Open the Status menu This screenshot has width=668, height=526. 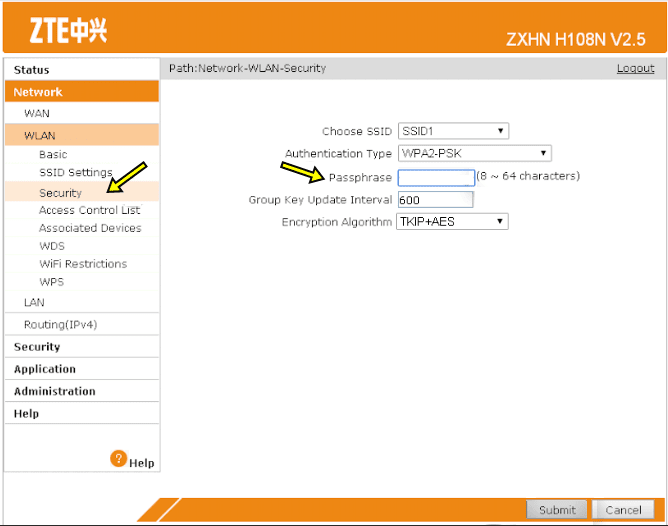coord(82,69)
